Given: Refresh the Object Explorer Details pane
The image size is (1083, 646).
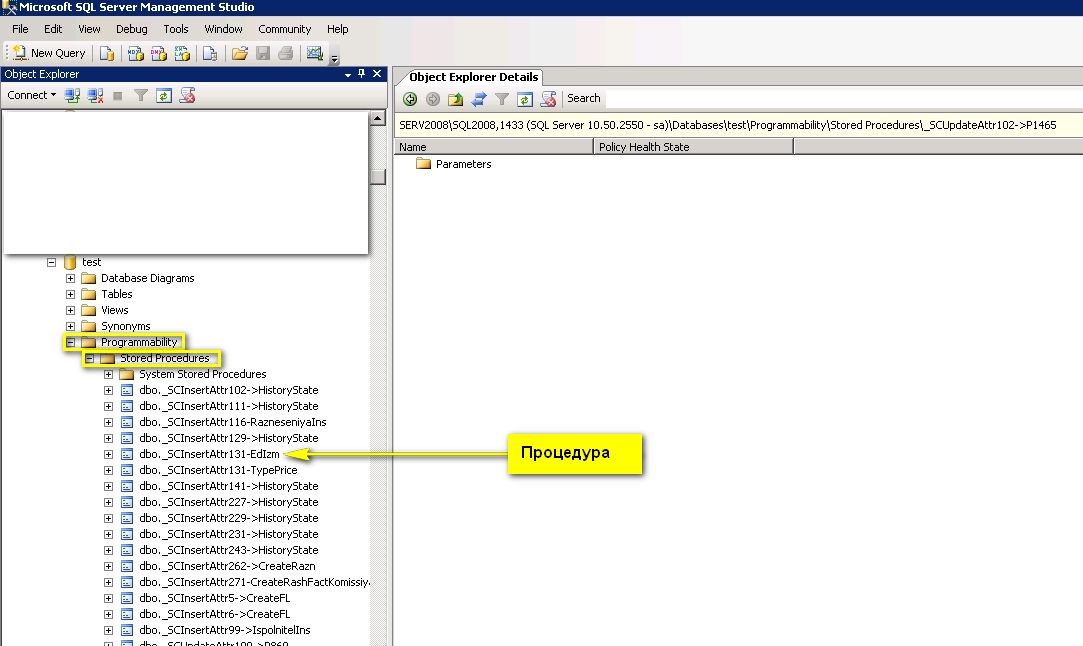Looking at the screenshot, I should pyautogui.click(x=525, y=99).
